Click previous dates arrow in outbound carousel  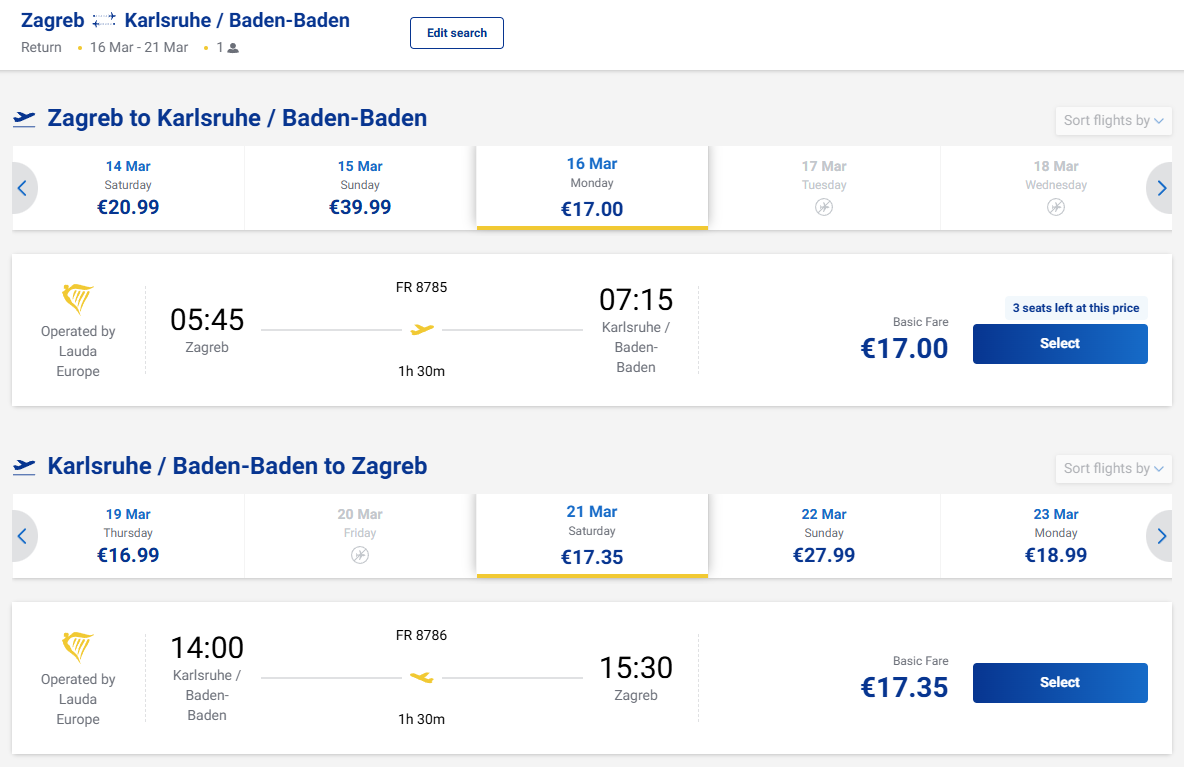pos(23,188)
